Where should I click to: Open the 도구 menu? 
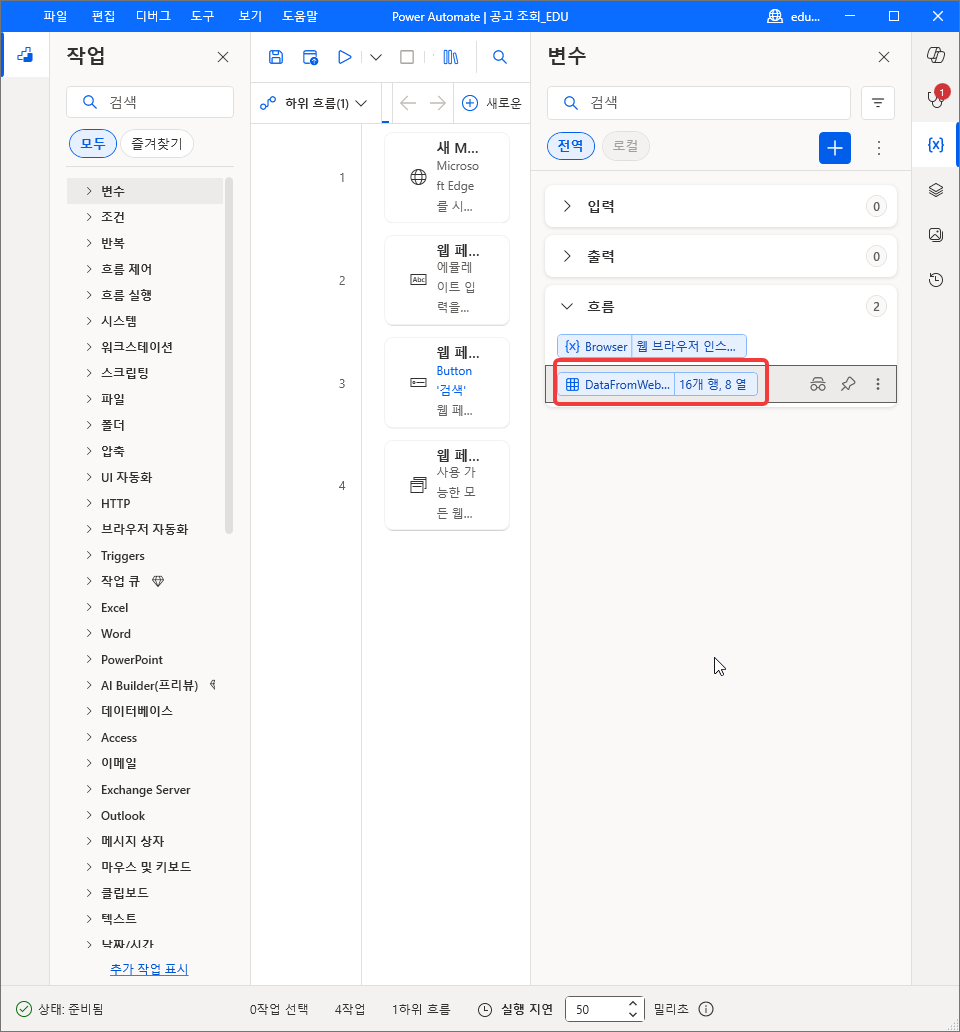(x=203, y=16)
